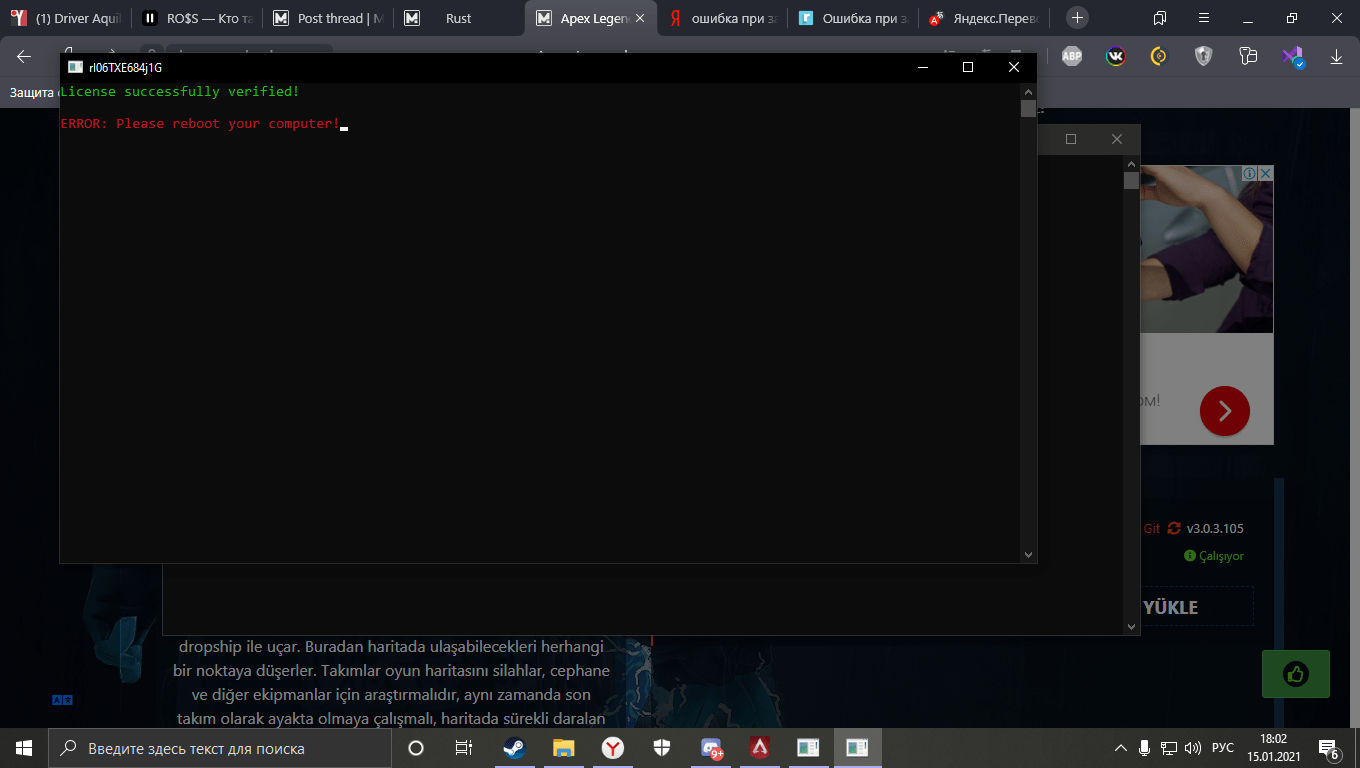
Task: Switch input language РУС
Action: (x=1223, y=748)
